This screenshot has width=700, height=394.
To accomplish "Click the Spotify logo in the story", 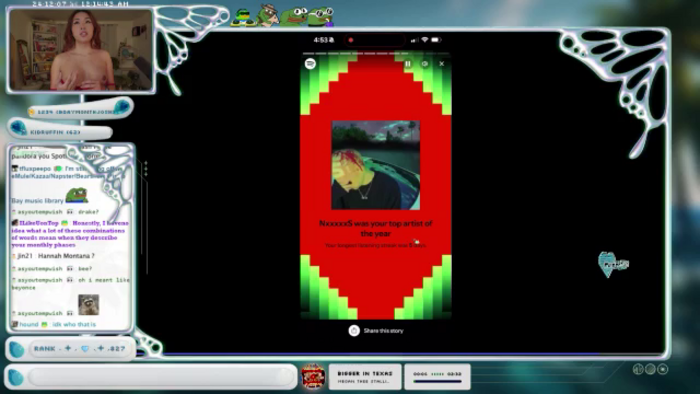I will tap(310, 64).
